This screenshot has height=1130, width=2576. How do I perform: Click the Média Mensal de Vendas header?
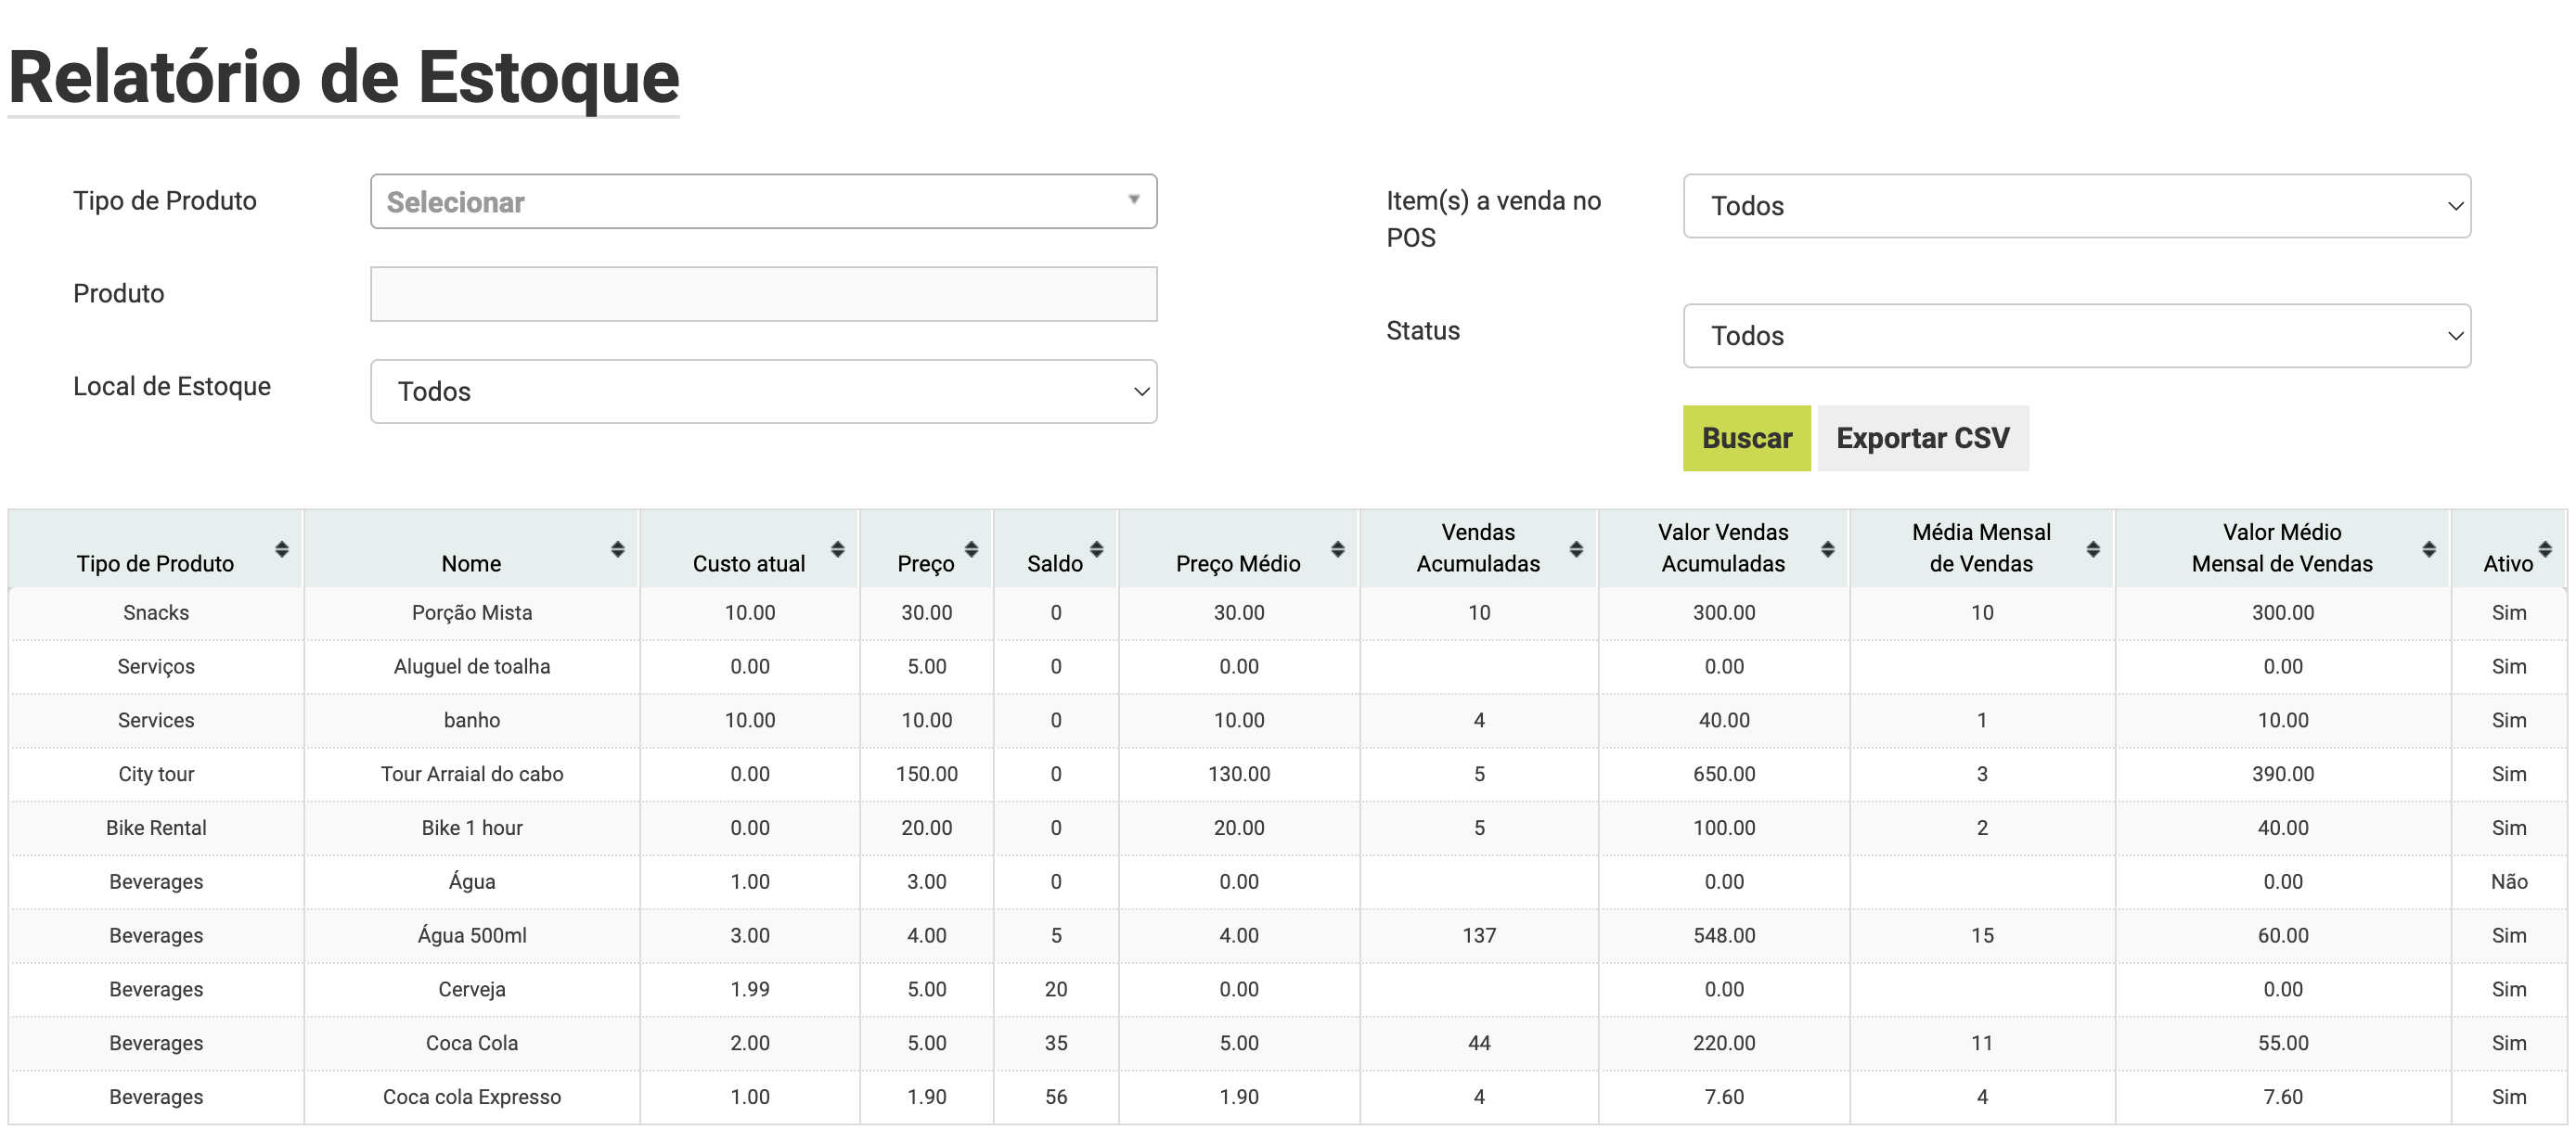[1981, 548]
